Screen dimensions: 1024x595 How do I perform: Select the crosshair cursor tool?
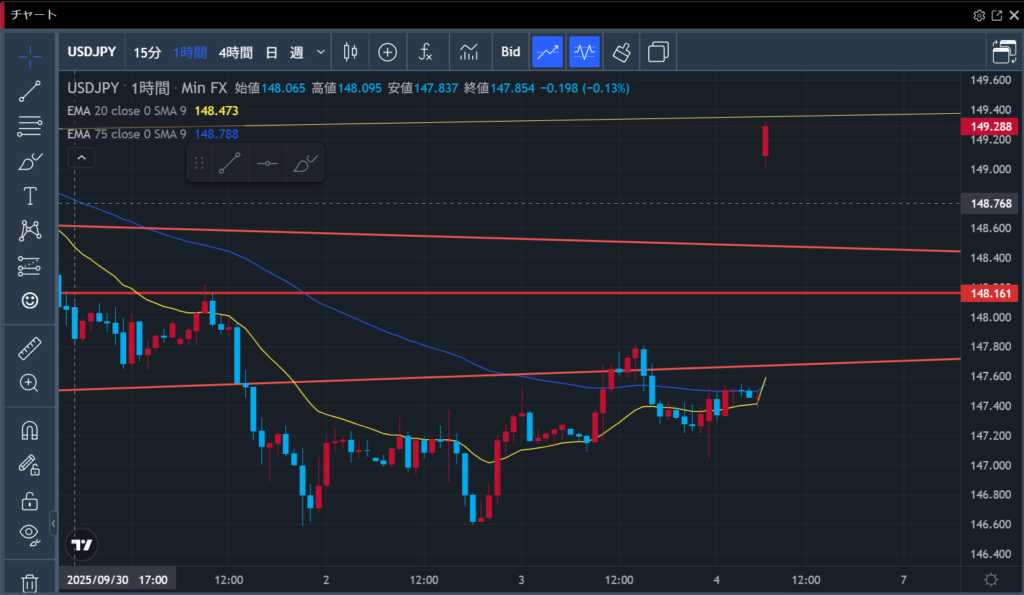click(x=30, y=55)
